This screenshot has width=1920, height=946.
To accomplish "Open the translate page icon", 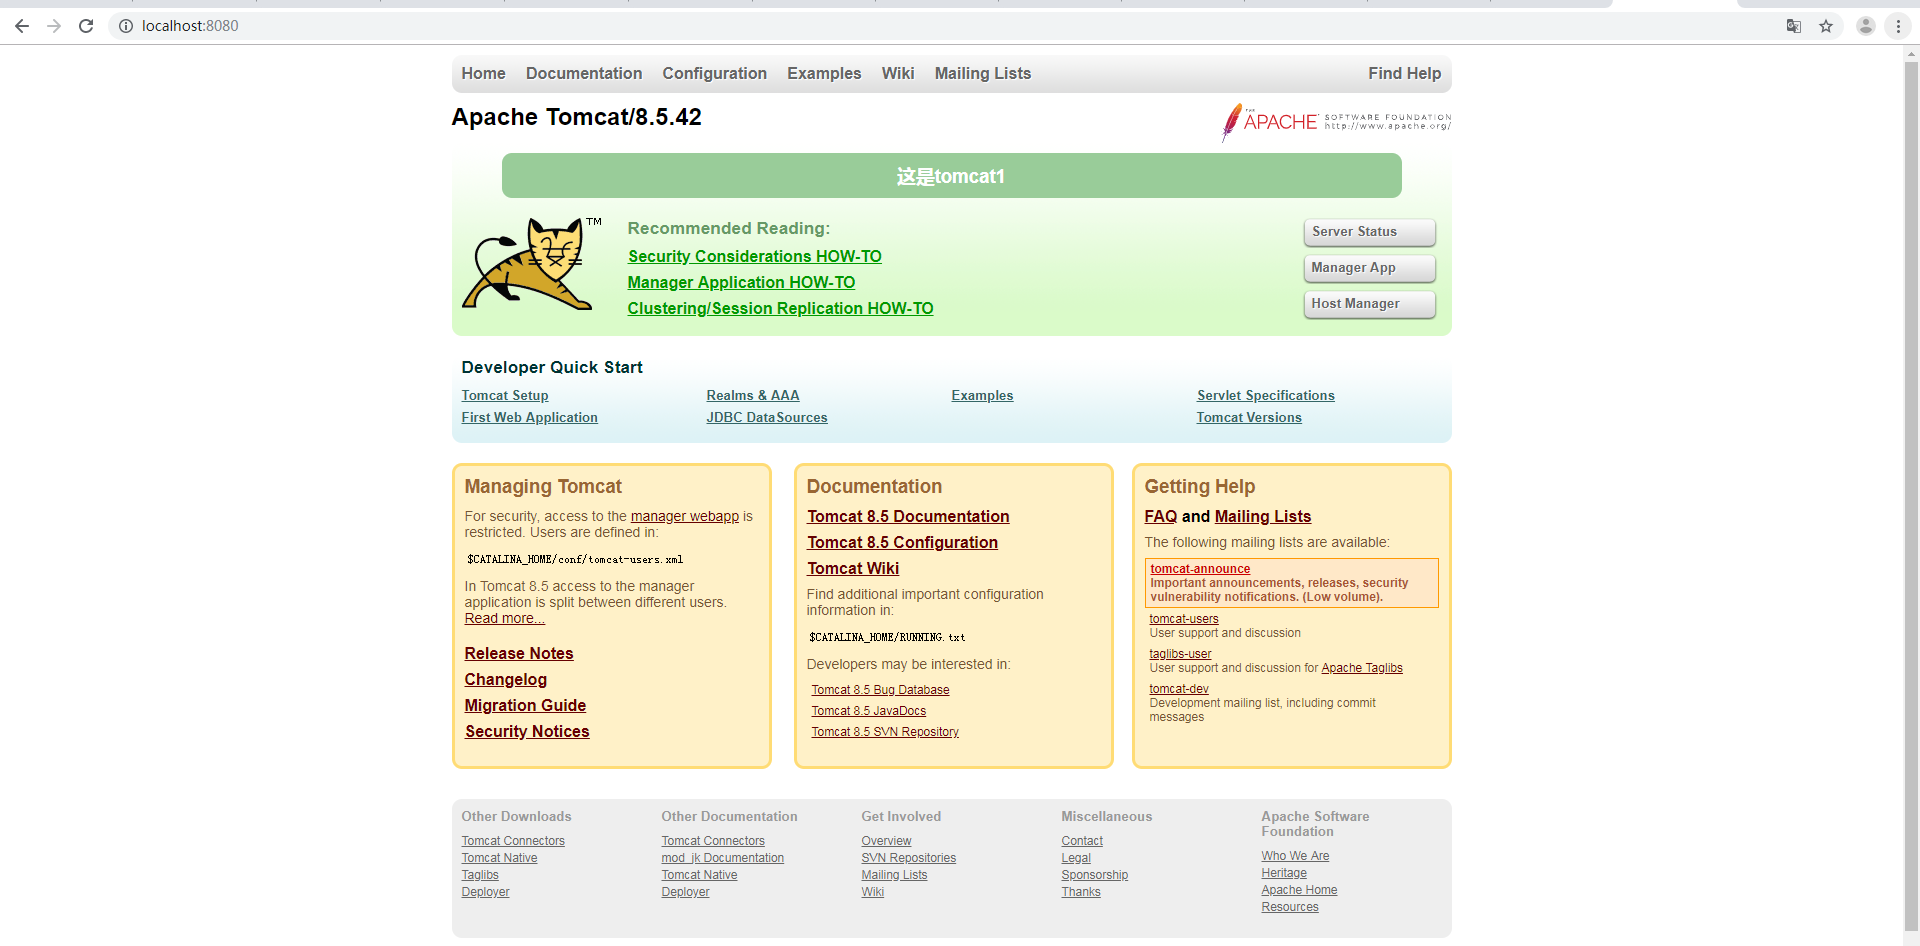I will 1794,26.
